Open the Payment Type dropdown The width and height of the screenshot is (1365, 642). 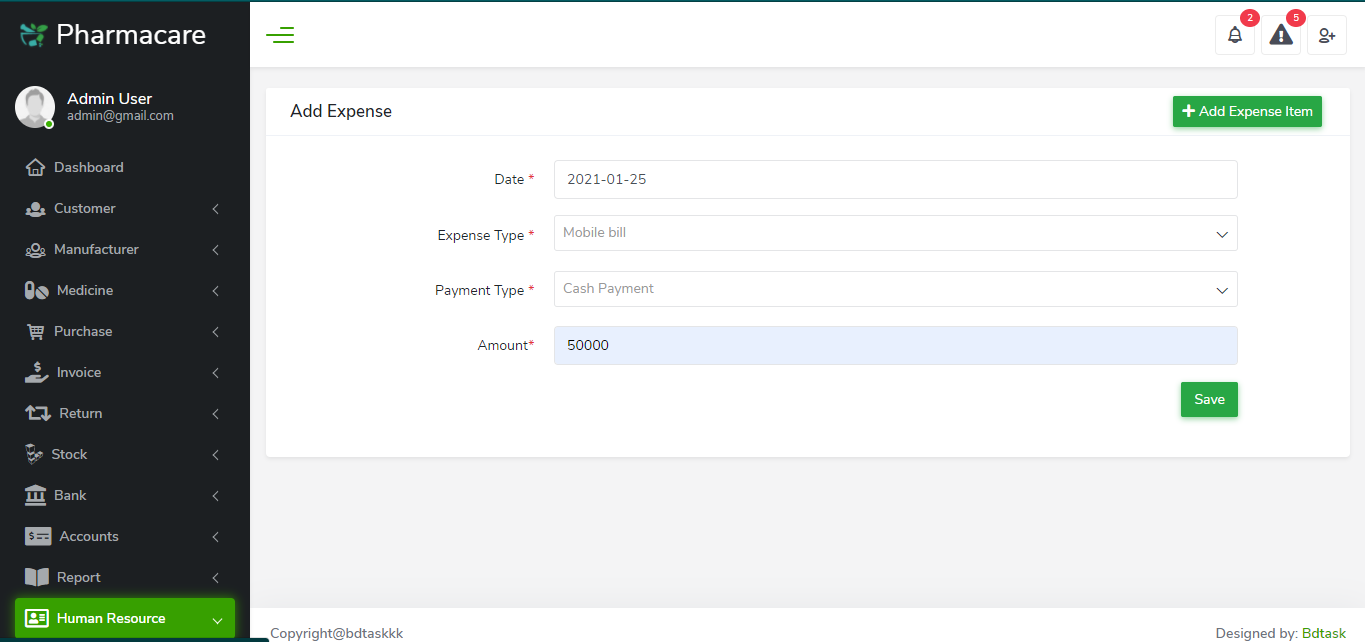(895, 289)
